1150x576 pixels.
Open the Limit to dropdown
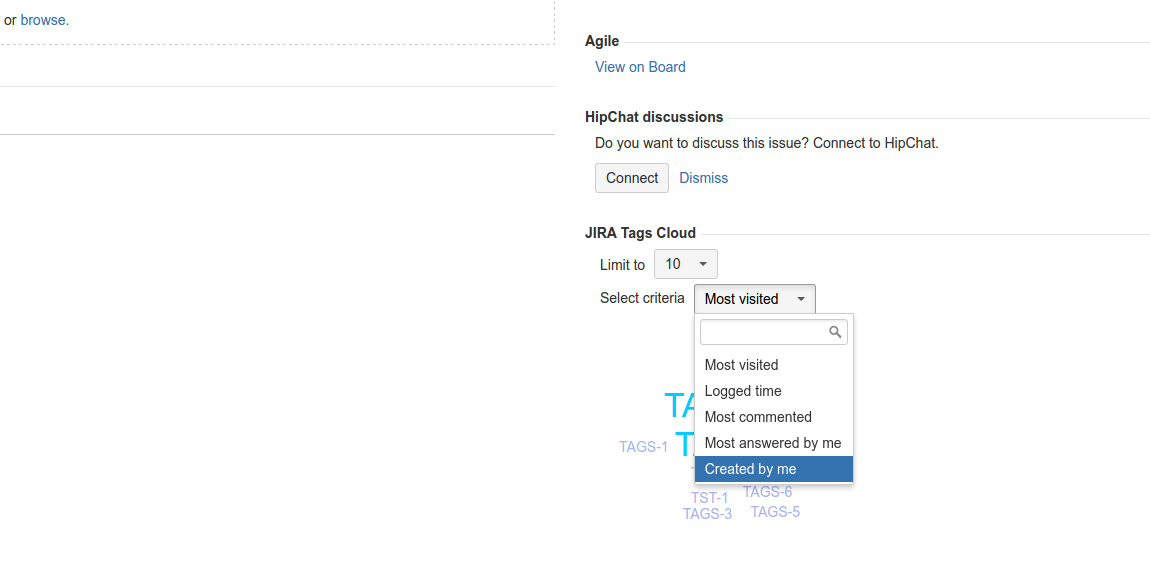pos(686,264)
